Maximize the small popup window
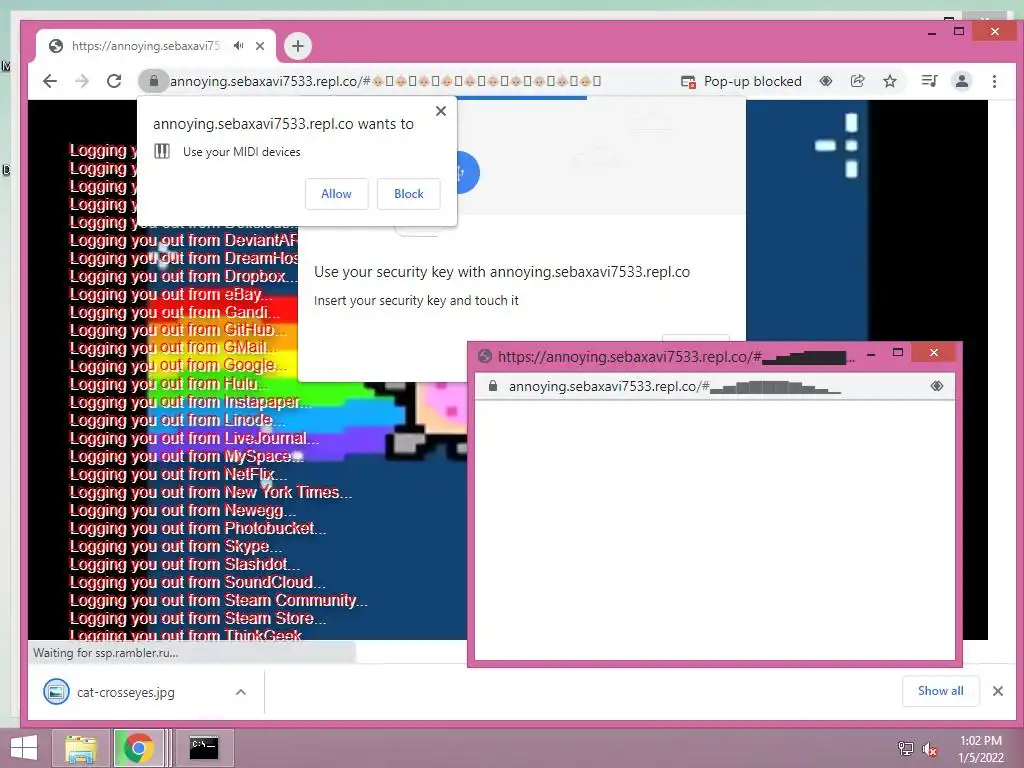This screenshot has height=768, width=1024. pos(898,353)
